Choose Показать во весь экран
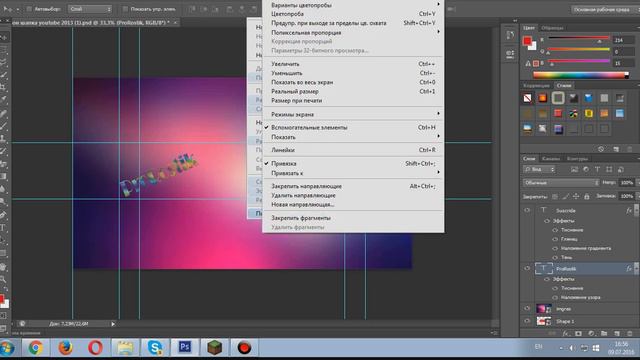 coord(353,82)
